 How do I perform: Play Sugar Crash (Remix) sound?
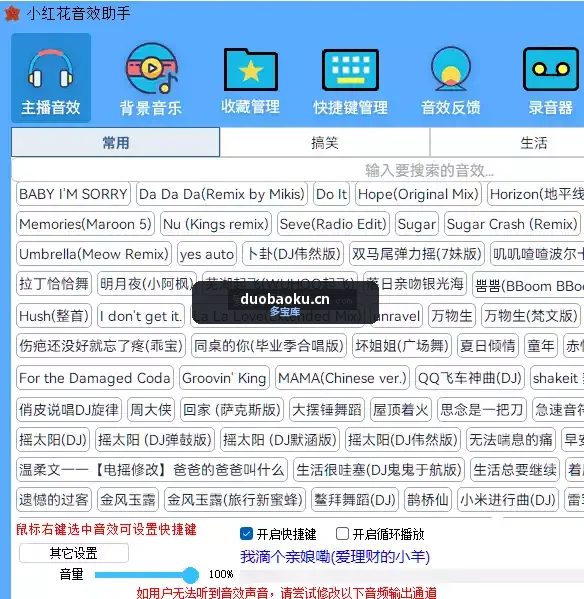point(512,224)
